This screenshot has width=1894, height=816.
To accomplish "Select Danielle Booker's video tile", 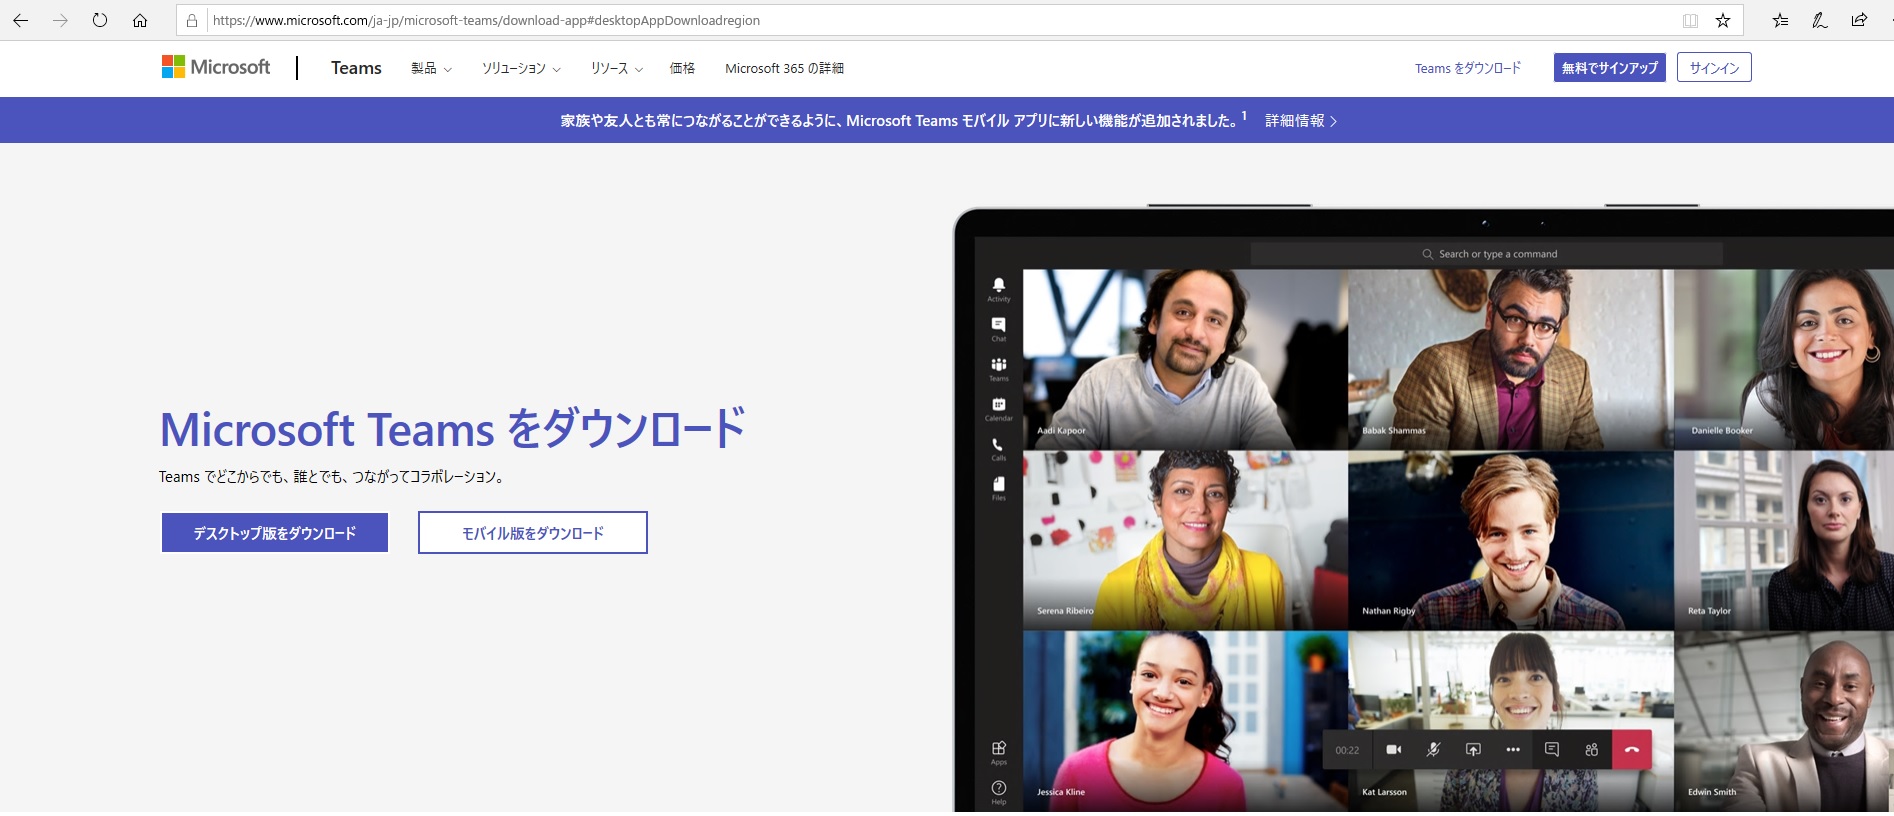I will 1784,359.
